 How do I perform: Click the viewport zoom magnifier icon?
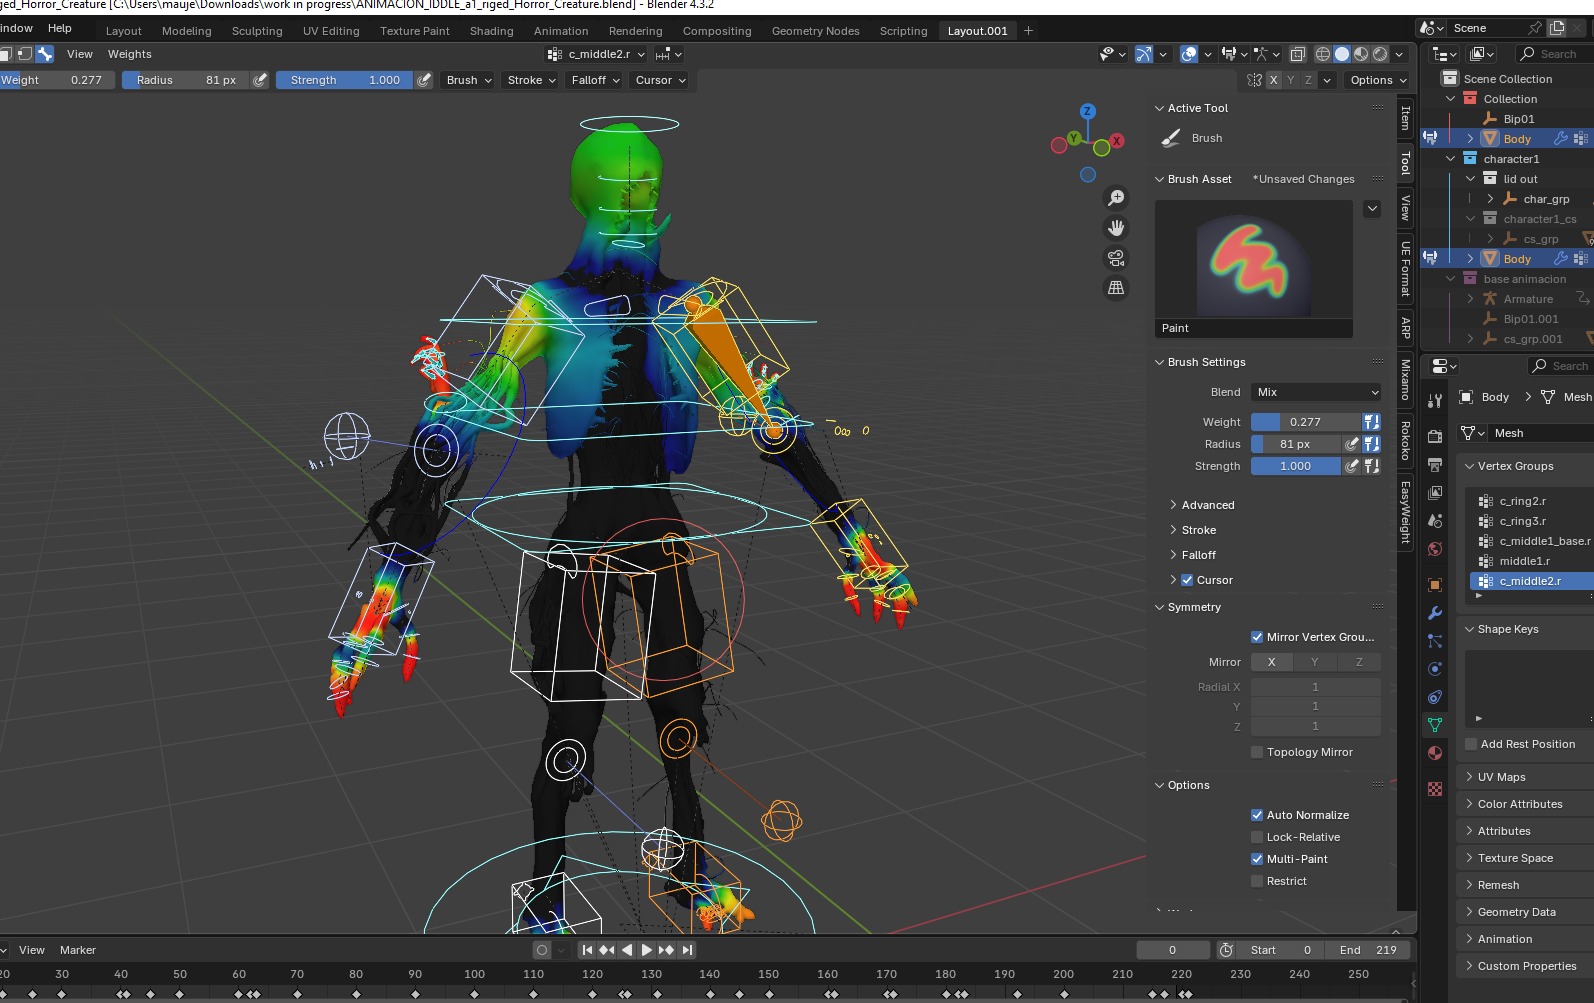coord(1116,198)
